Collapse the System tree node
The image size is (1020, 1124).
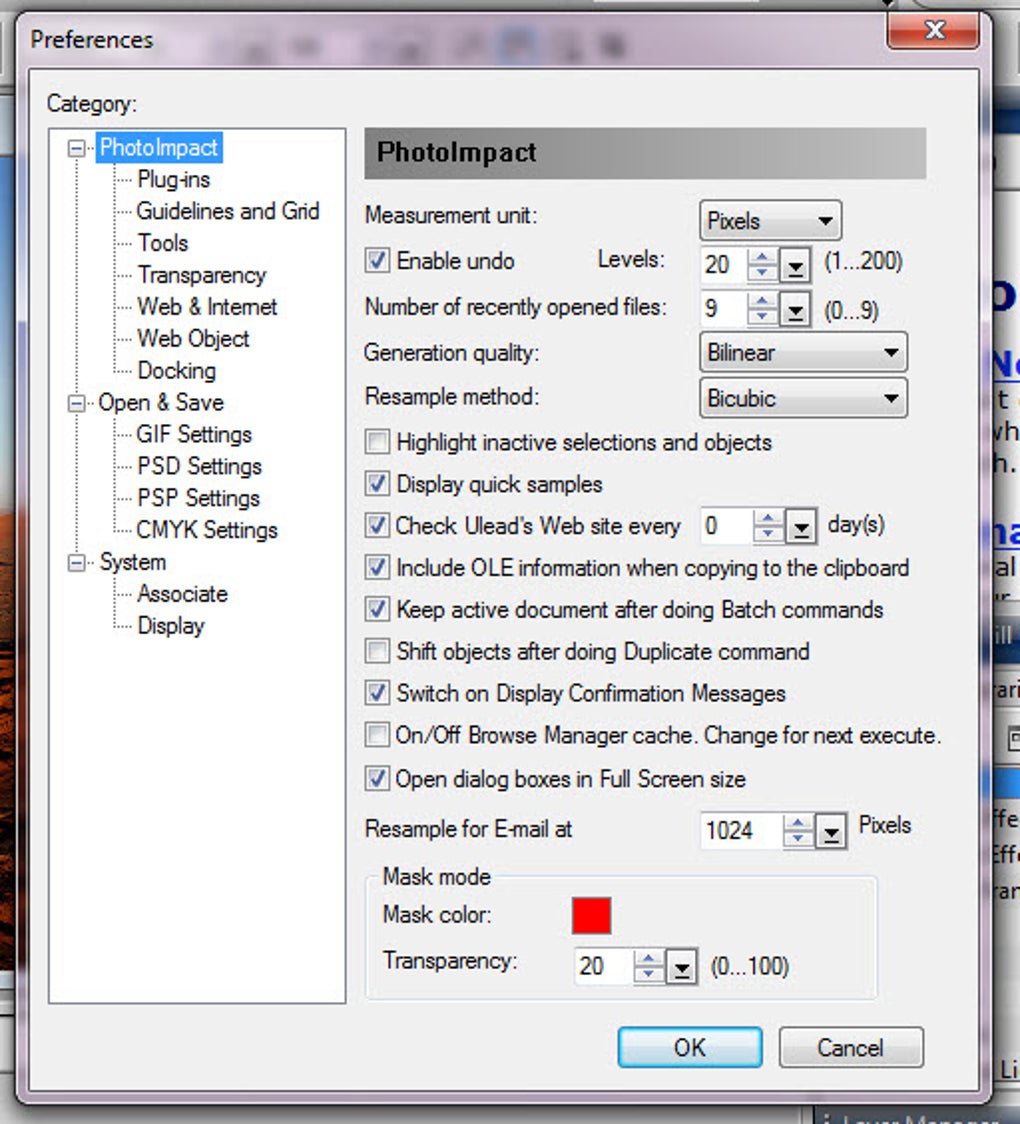tap(76, 563)
